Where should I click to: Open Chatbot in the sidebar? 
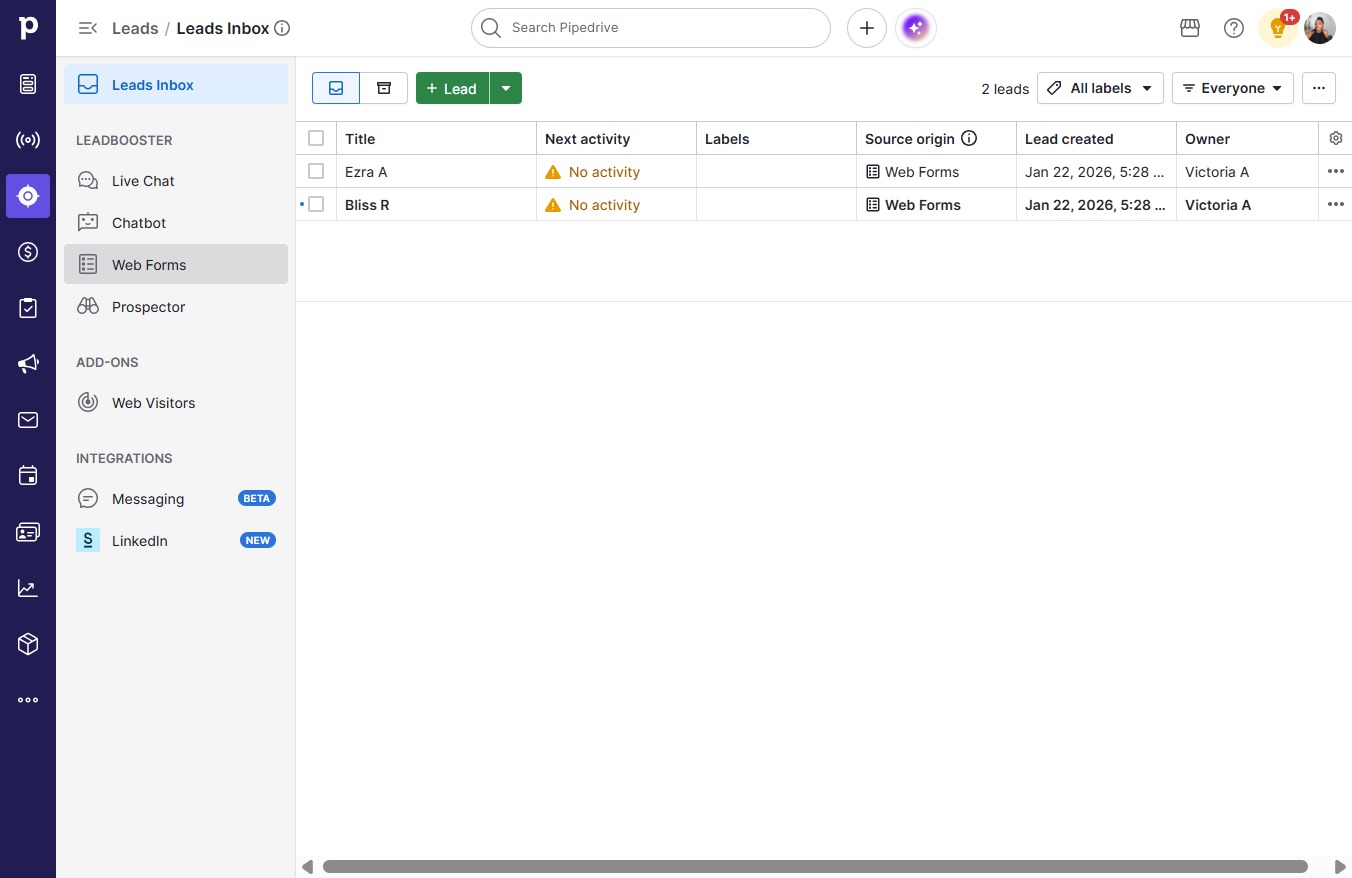pyautogui.click(x=176, y=223)
